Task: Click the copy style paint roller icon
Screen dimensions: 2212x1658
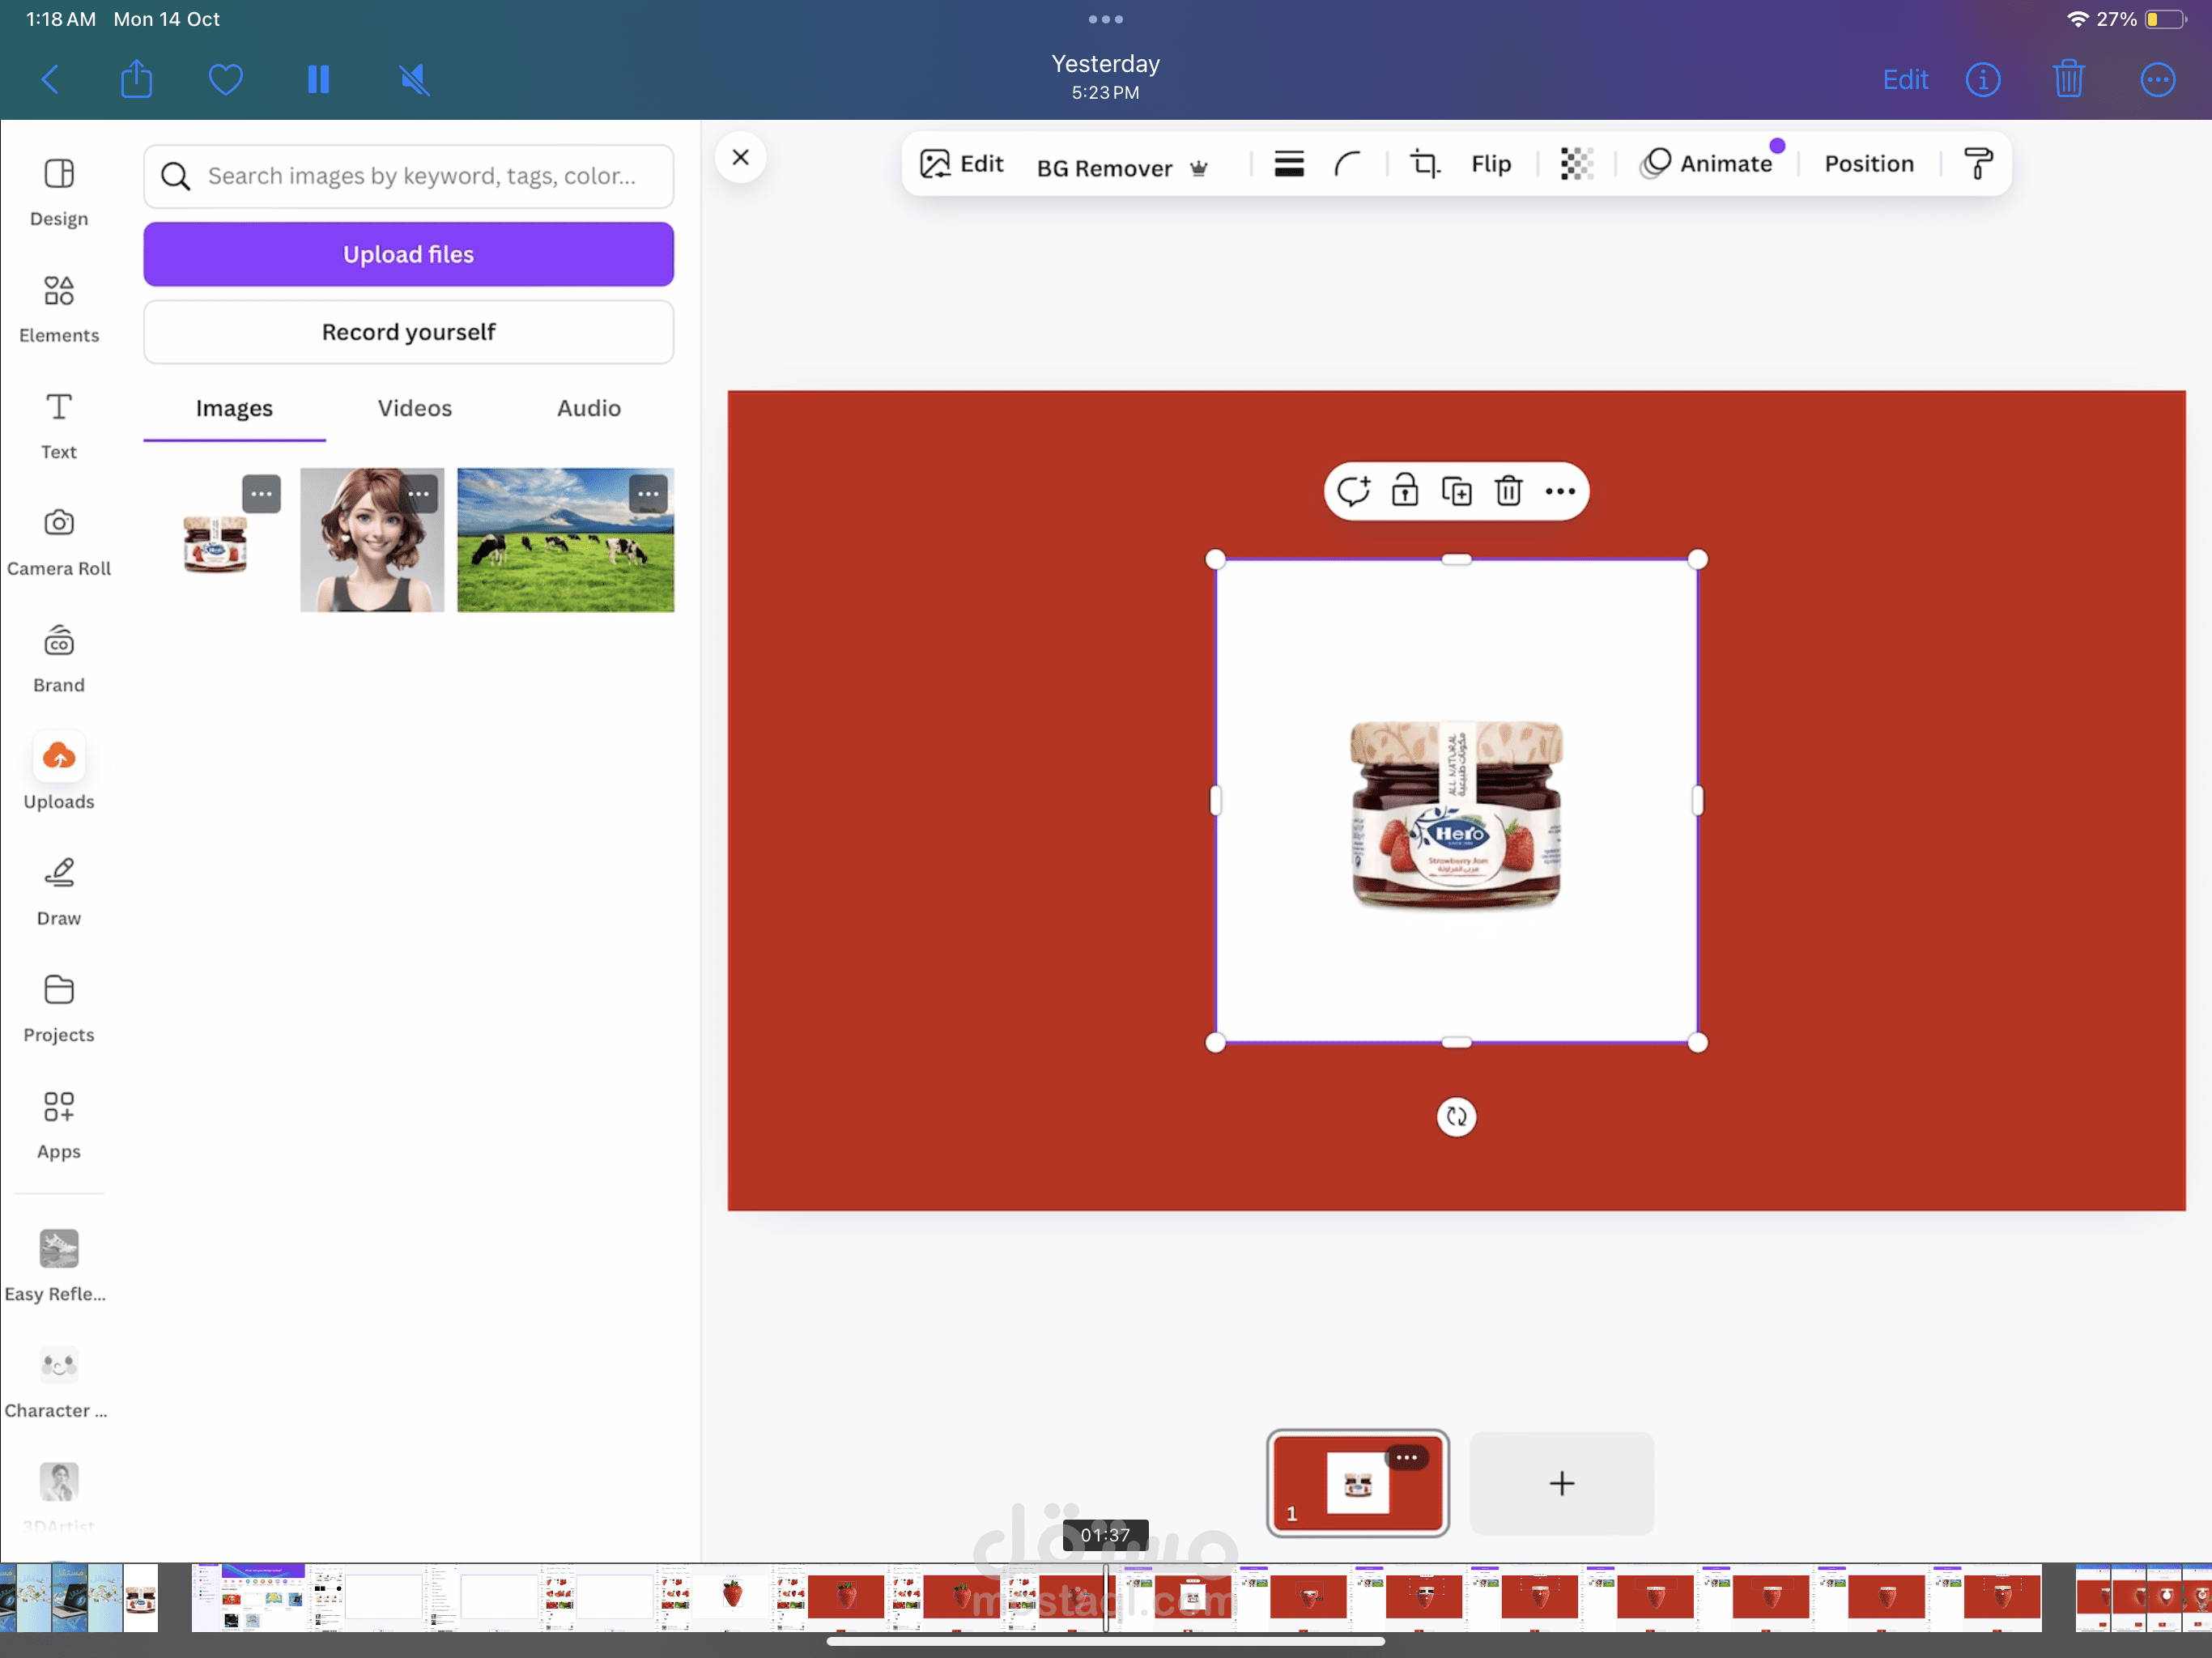Action: coord(1977,164)
